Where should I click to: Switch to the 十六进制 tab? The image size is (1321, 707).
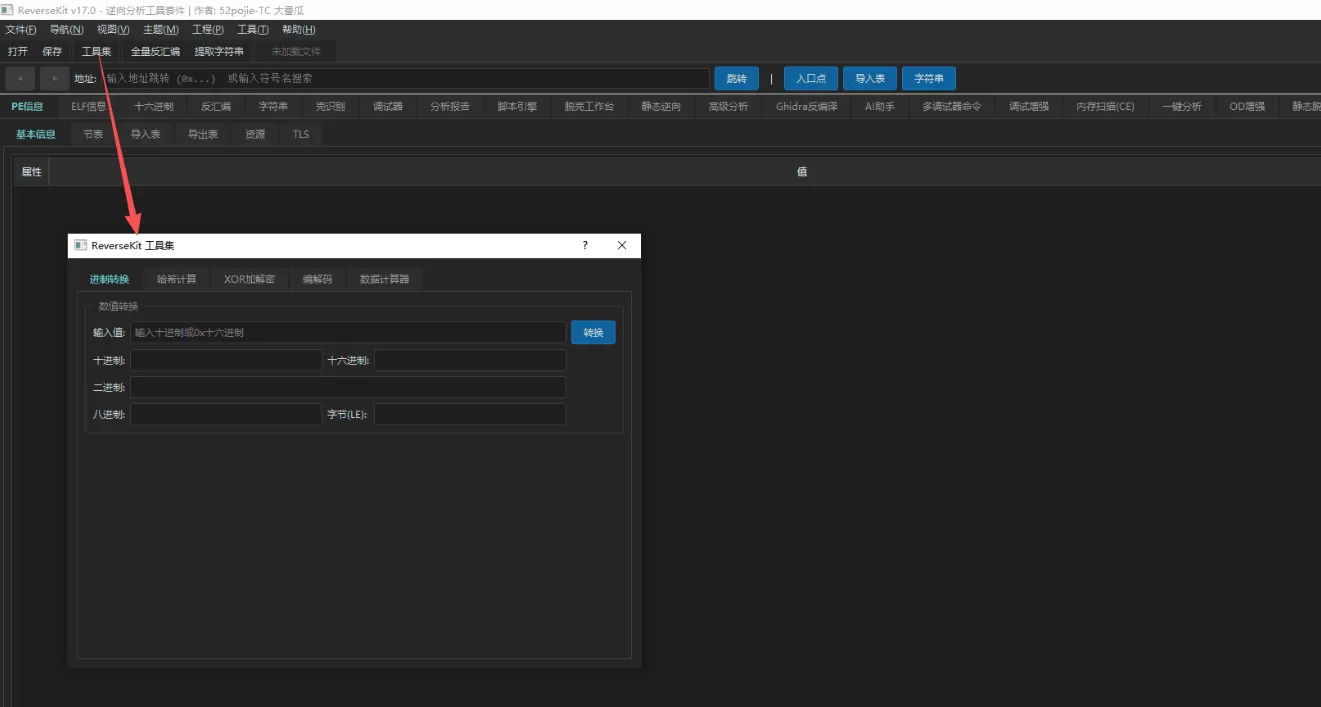[154, 106]
